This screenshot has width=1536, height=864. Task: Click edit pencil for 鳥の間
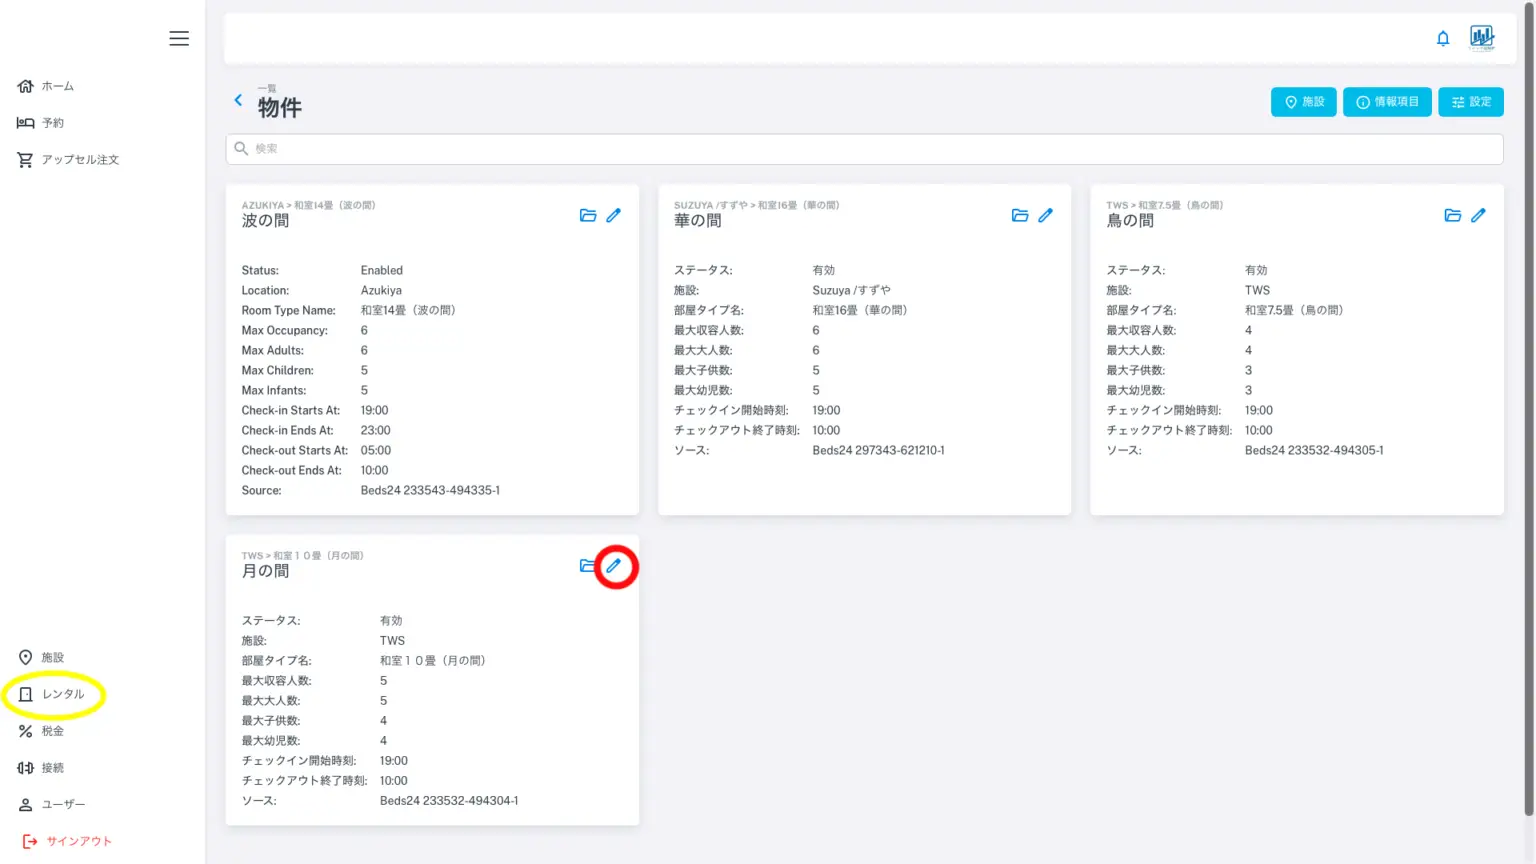pyautogui.click(x=1479, y=215)
